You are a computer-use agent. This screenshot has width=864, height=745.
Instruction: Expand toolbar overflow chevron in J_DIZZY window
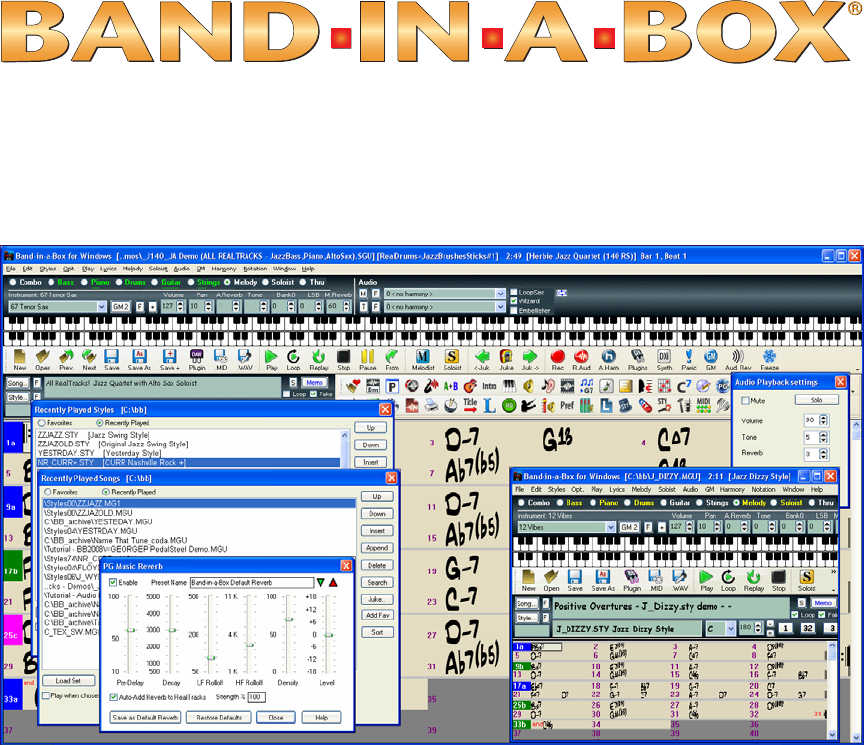click(x=833, y=572)
